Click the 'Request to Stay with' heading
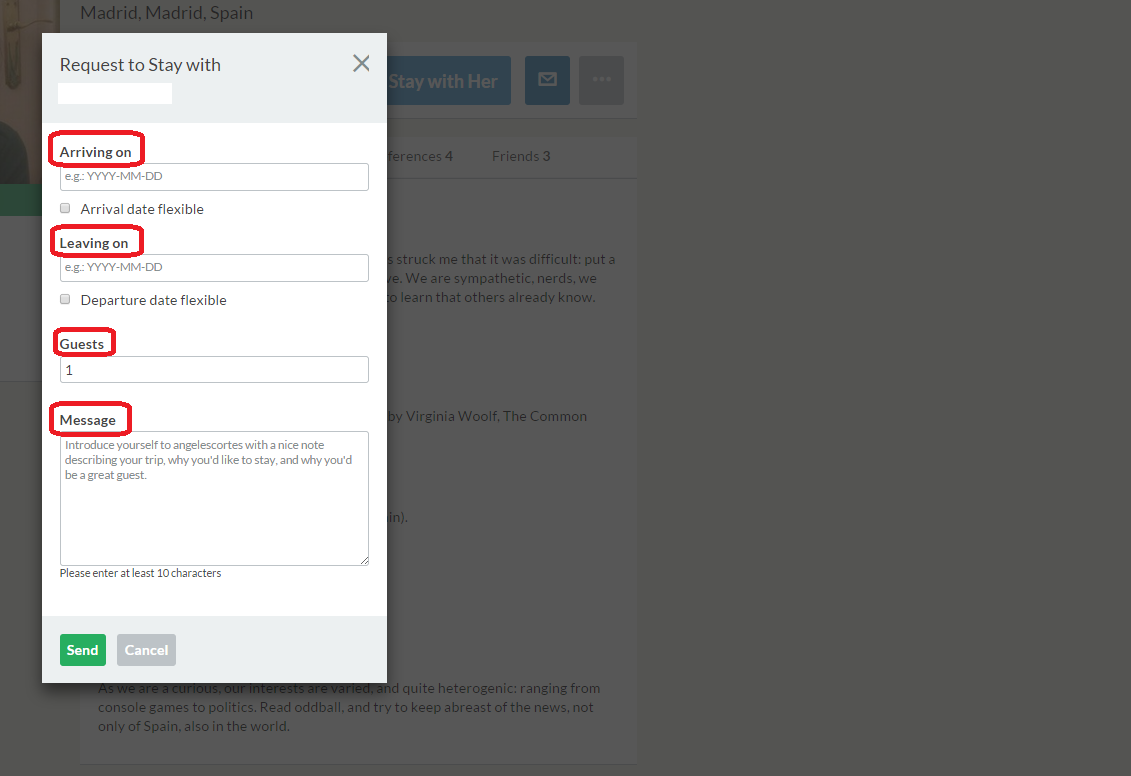The image size is (1131, 776). coord(140,65)
